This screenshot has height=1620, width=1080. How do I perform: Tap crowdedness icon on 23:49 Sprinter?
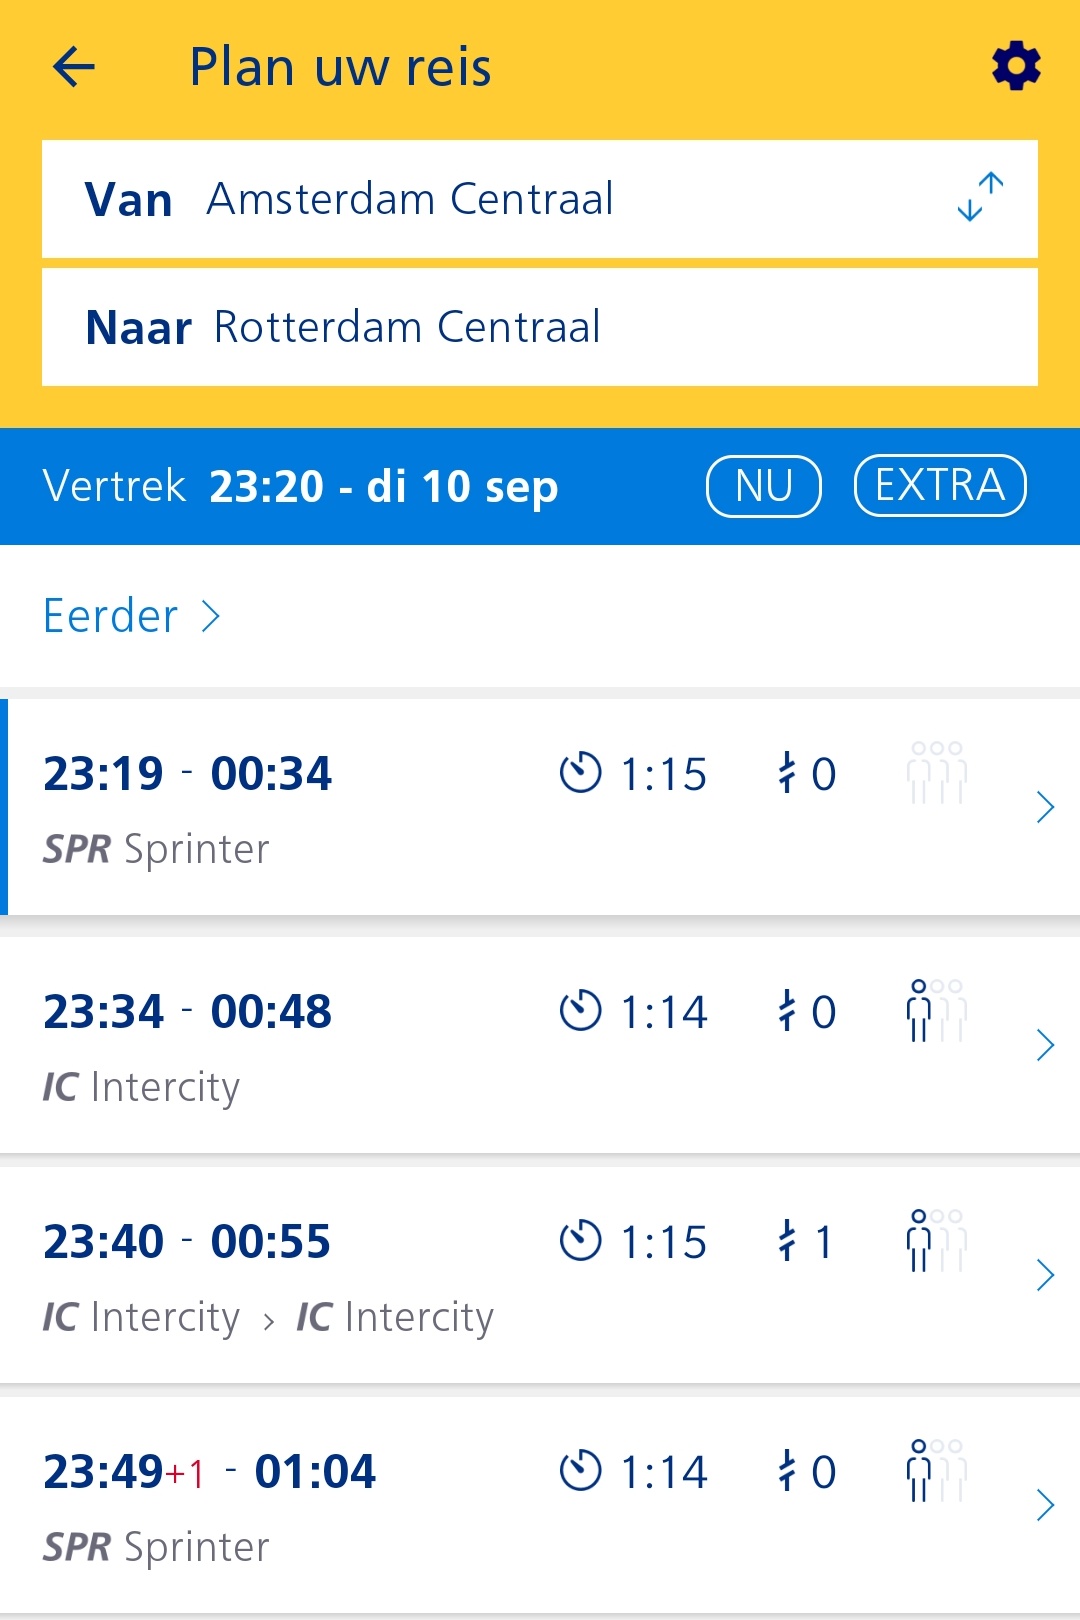point(936,1471)
